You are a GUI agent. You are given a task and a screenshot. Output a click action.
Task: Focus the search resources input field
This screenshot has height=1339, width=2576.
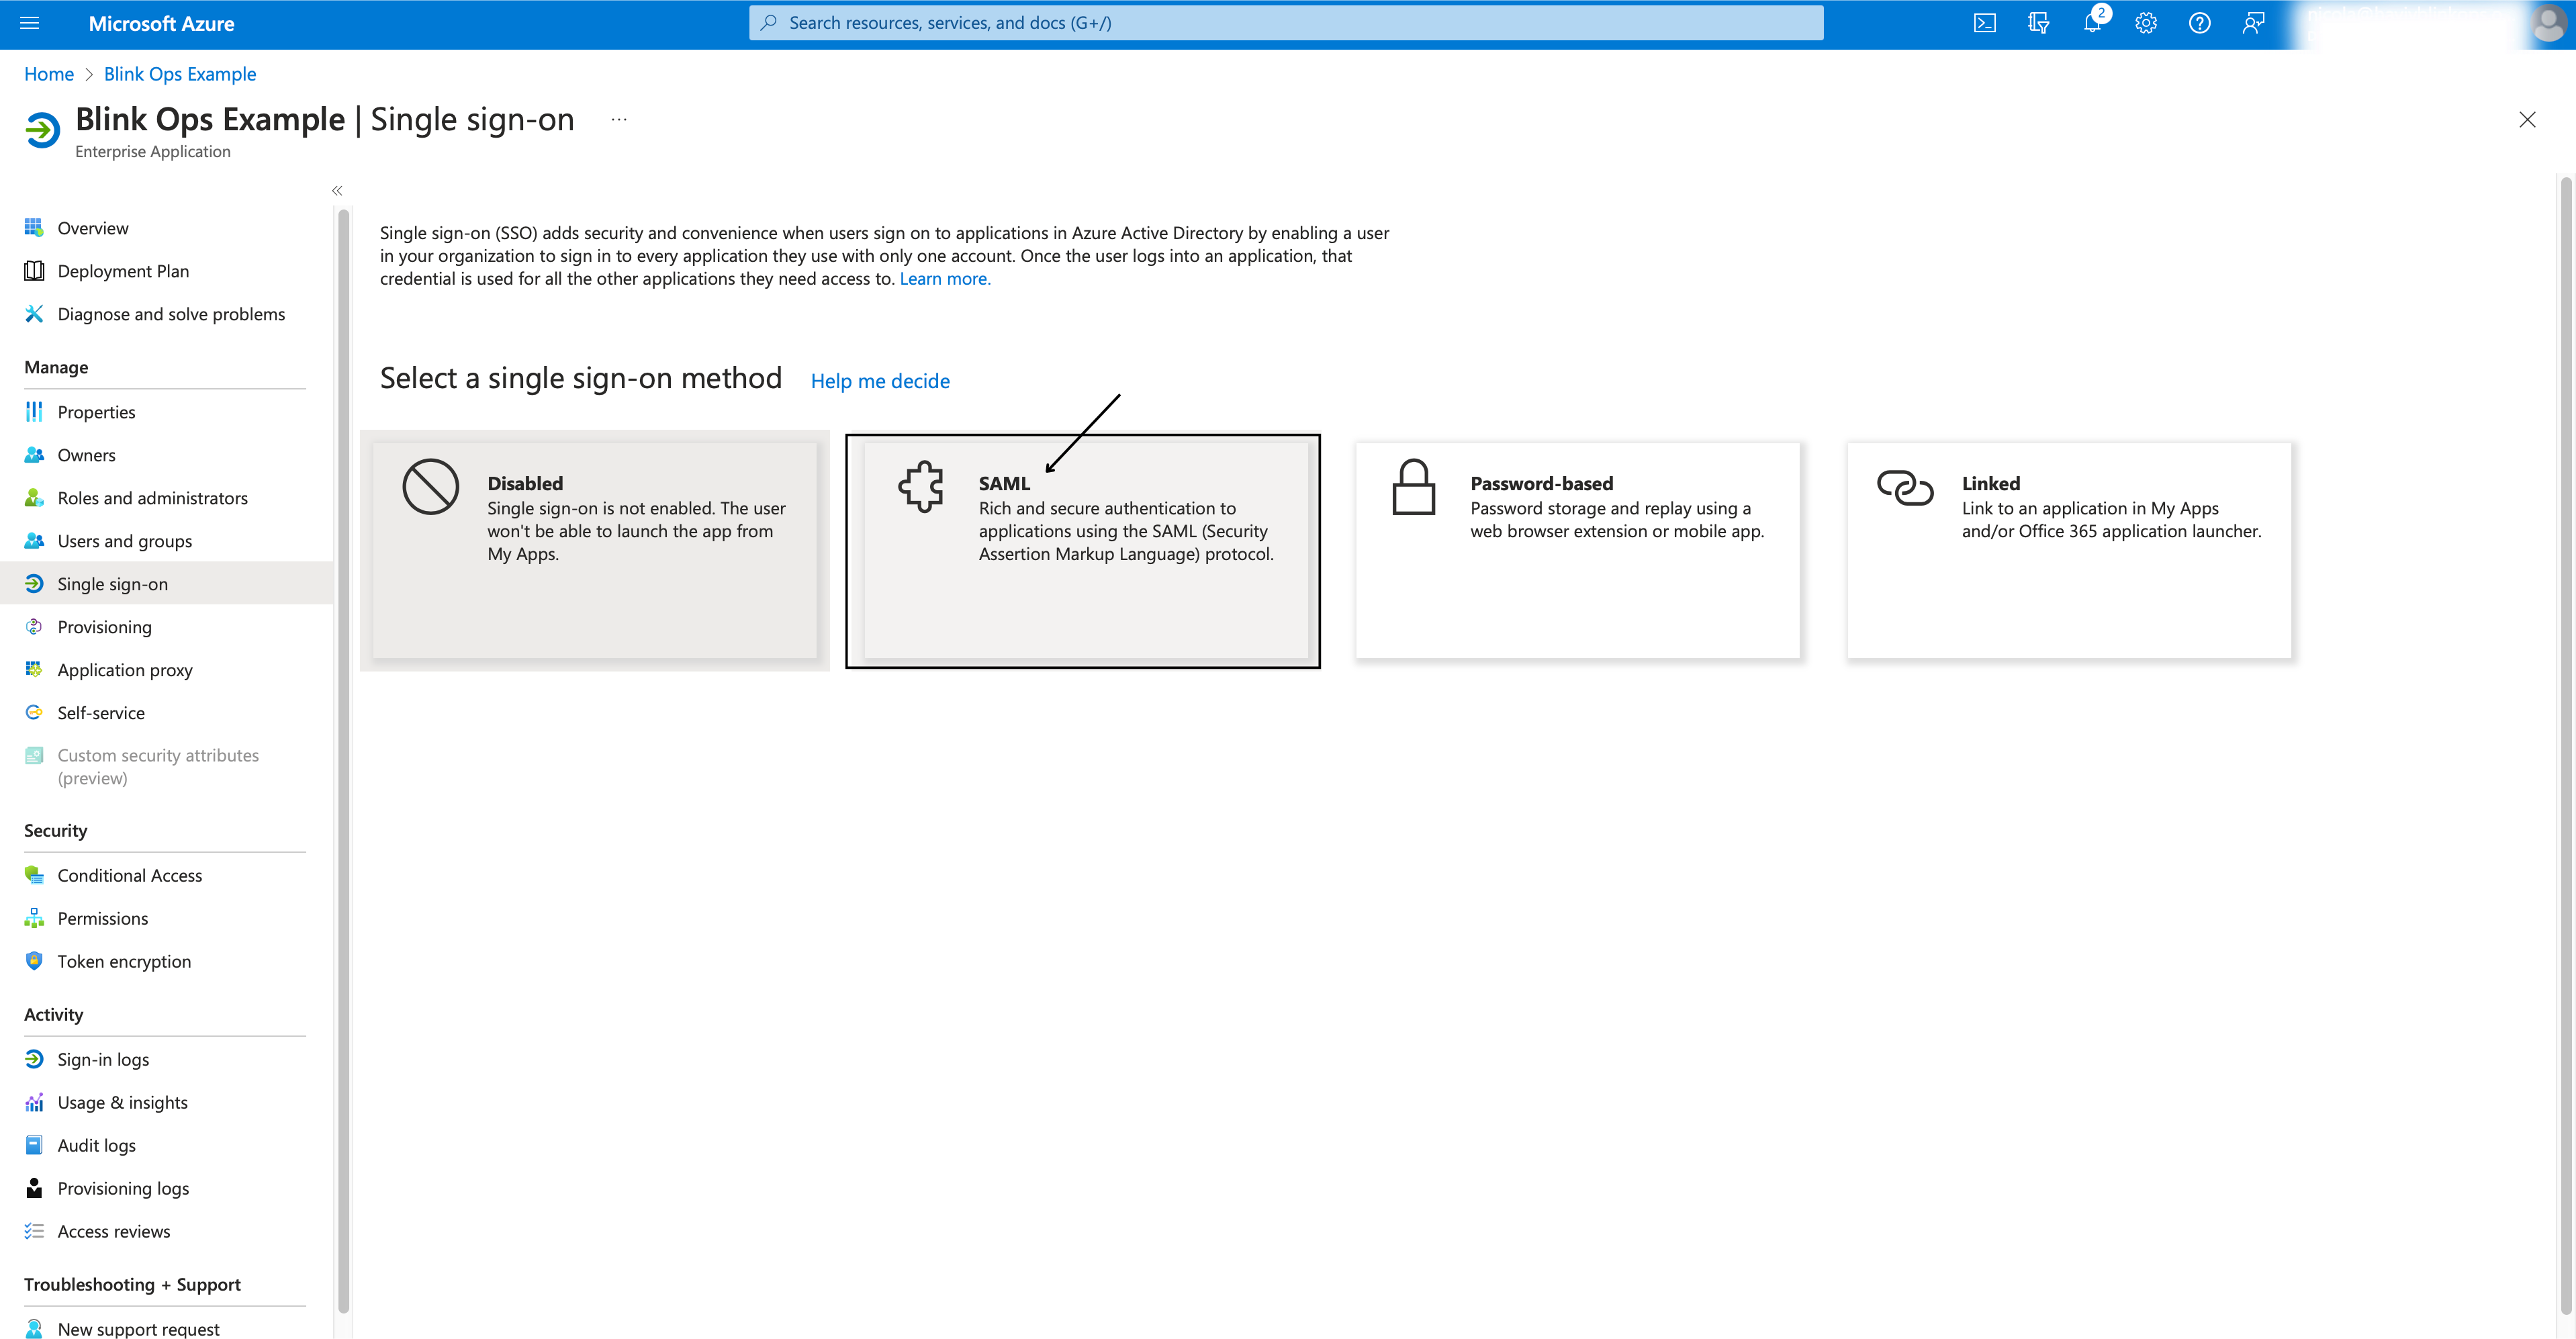click(1286, 23)
